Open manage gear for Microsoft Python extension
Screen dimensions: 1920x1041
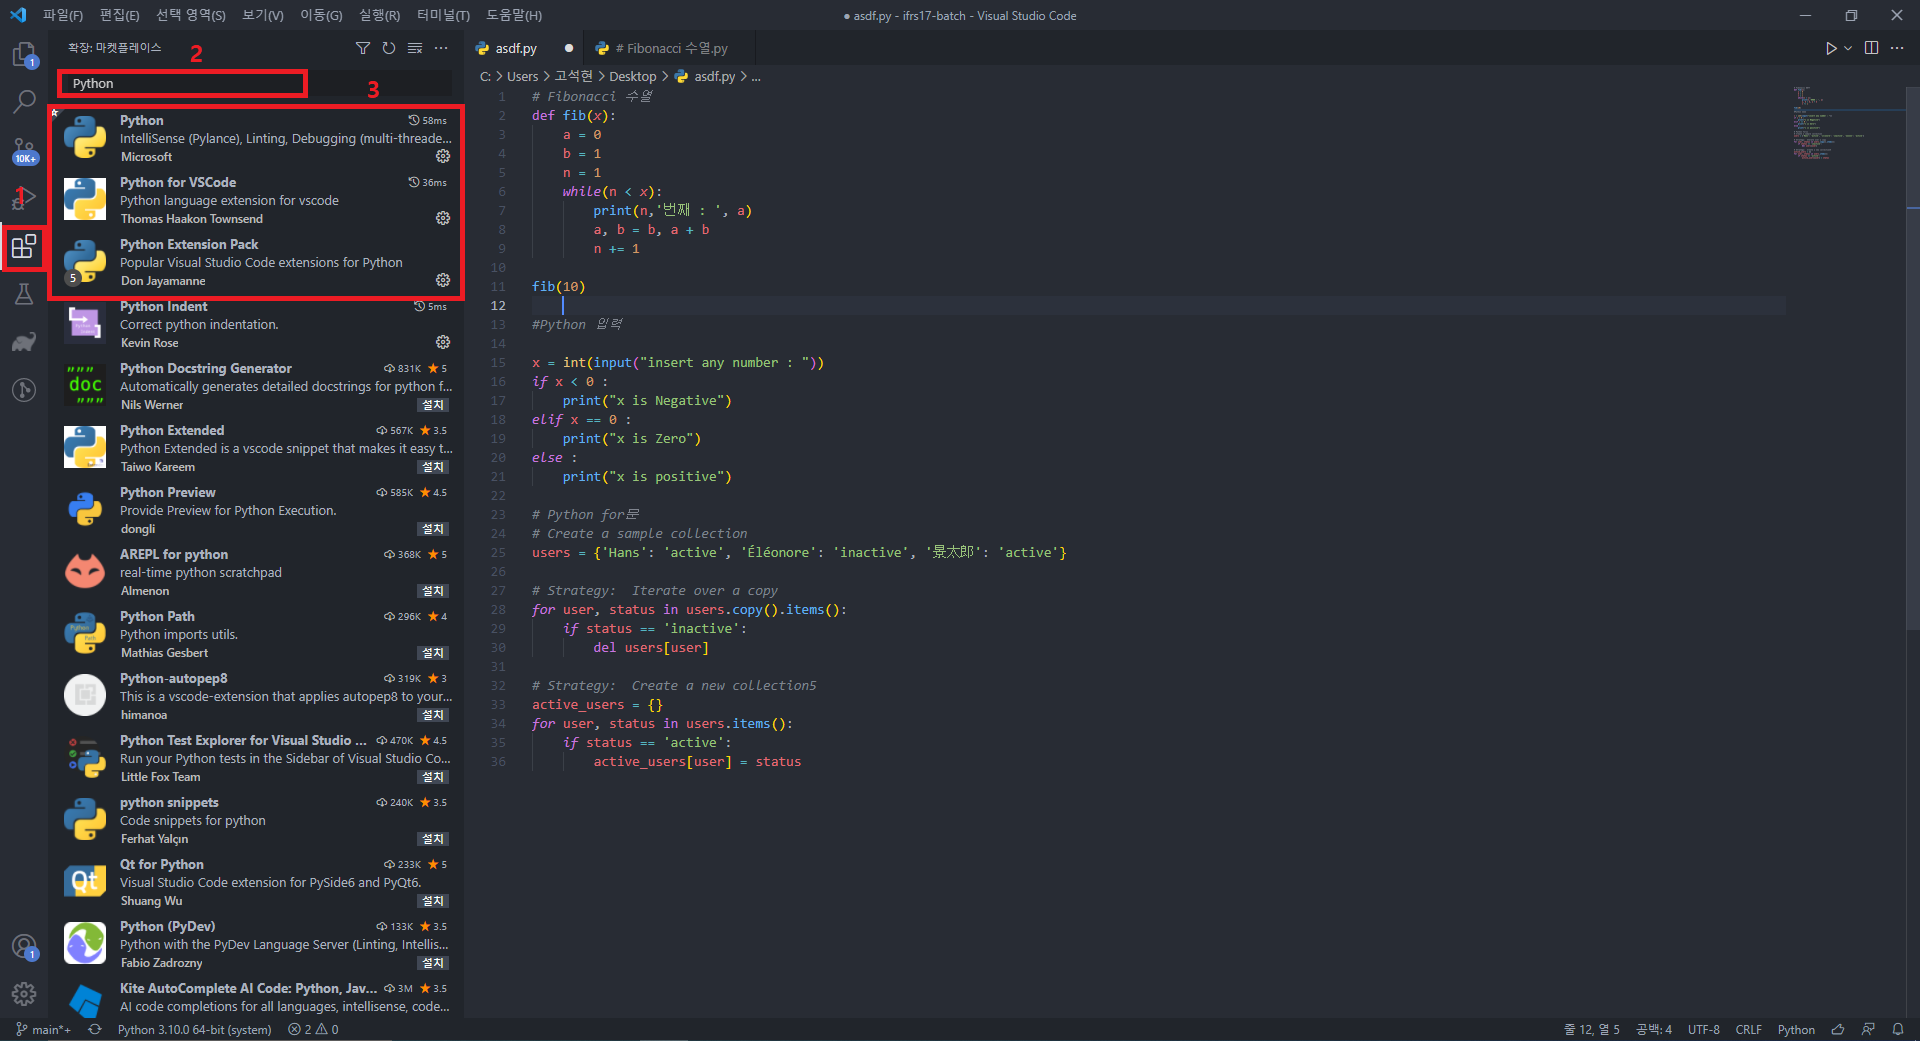click(x=443, y=156)
